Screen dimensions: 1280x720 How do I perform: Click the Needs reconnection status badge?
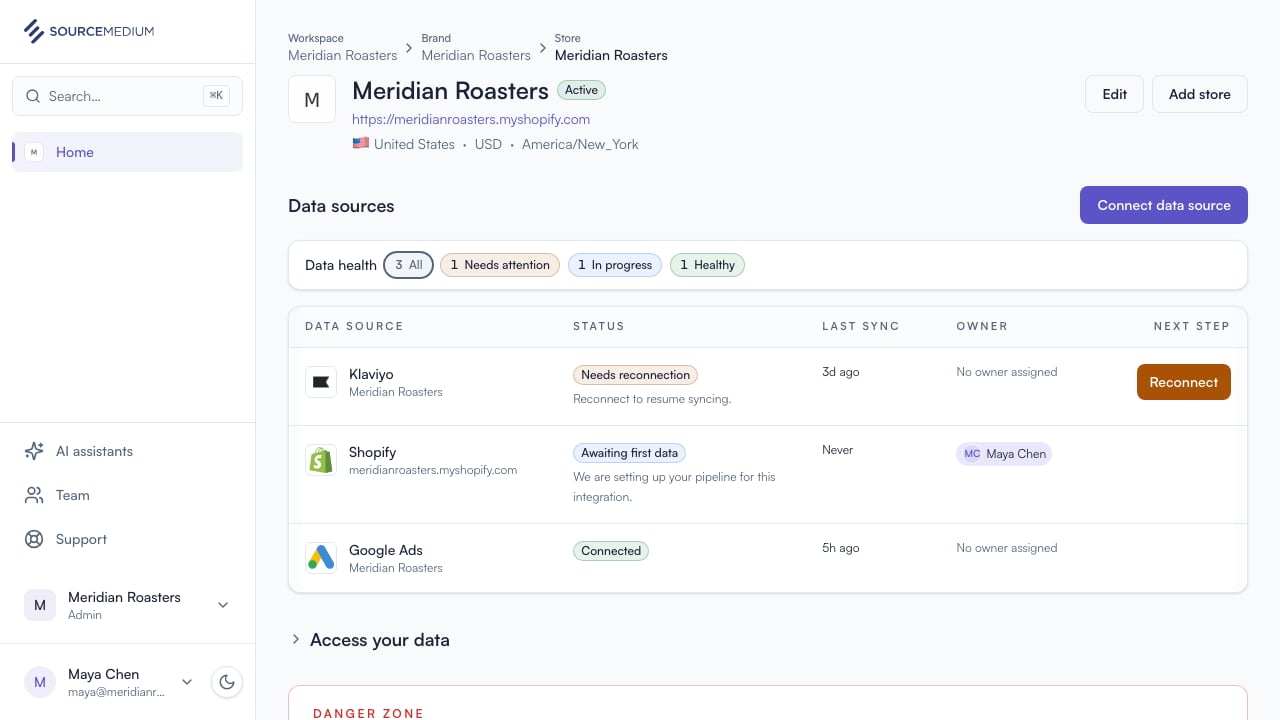[x=635, y=375]
